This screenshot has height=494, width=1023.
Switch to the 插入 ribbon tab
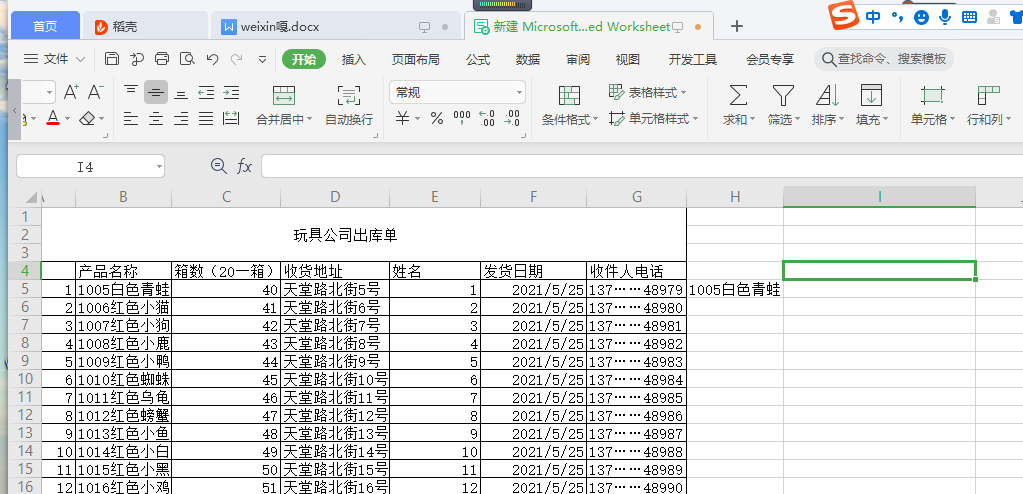tap(354, 59)
